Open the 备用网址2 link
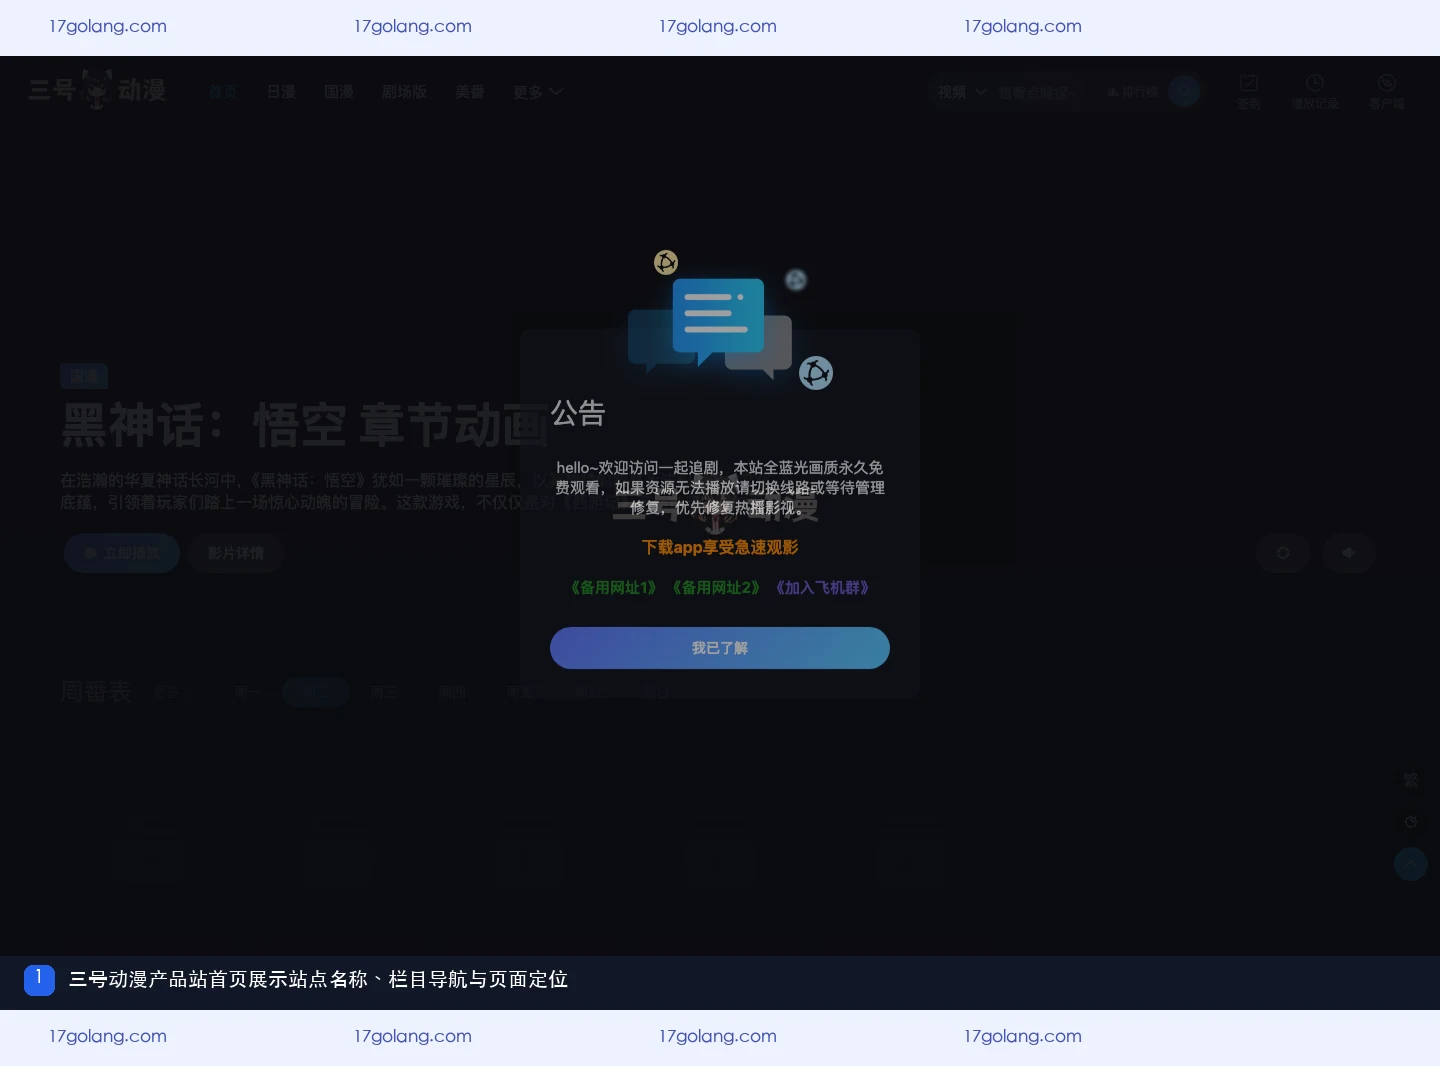 [716, 588]
